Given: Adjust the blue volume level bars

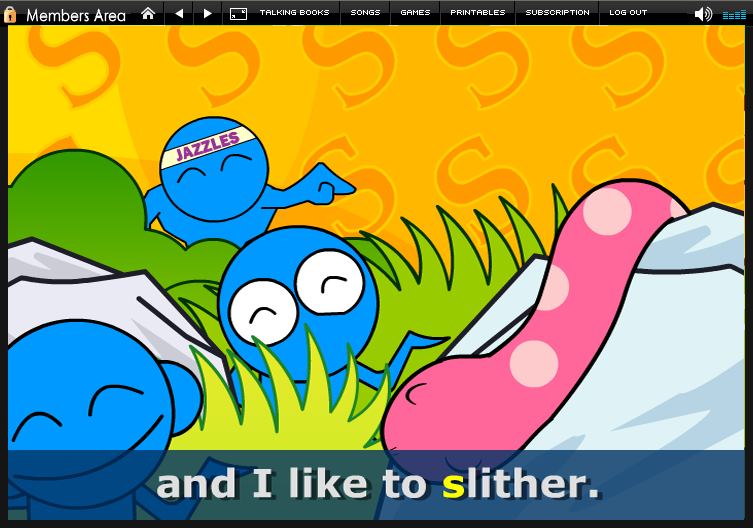Looking at the screenshot, I should (x=733, y=14).
